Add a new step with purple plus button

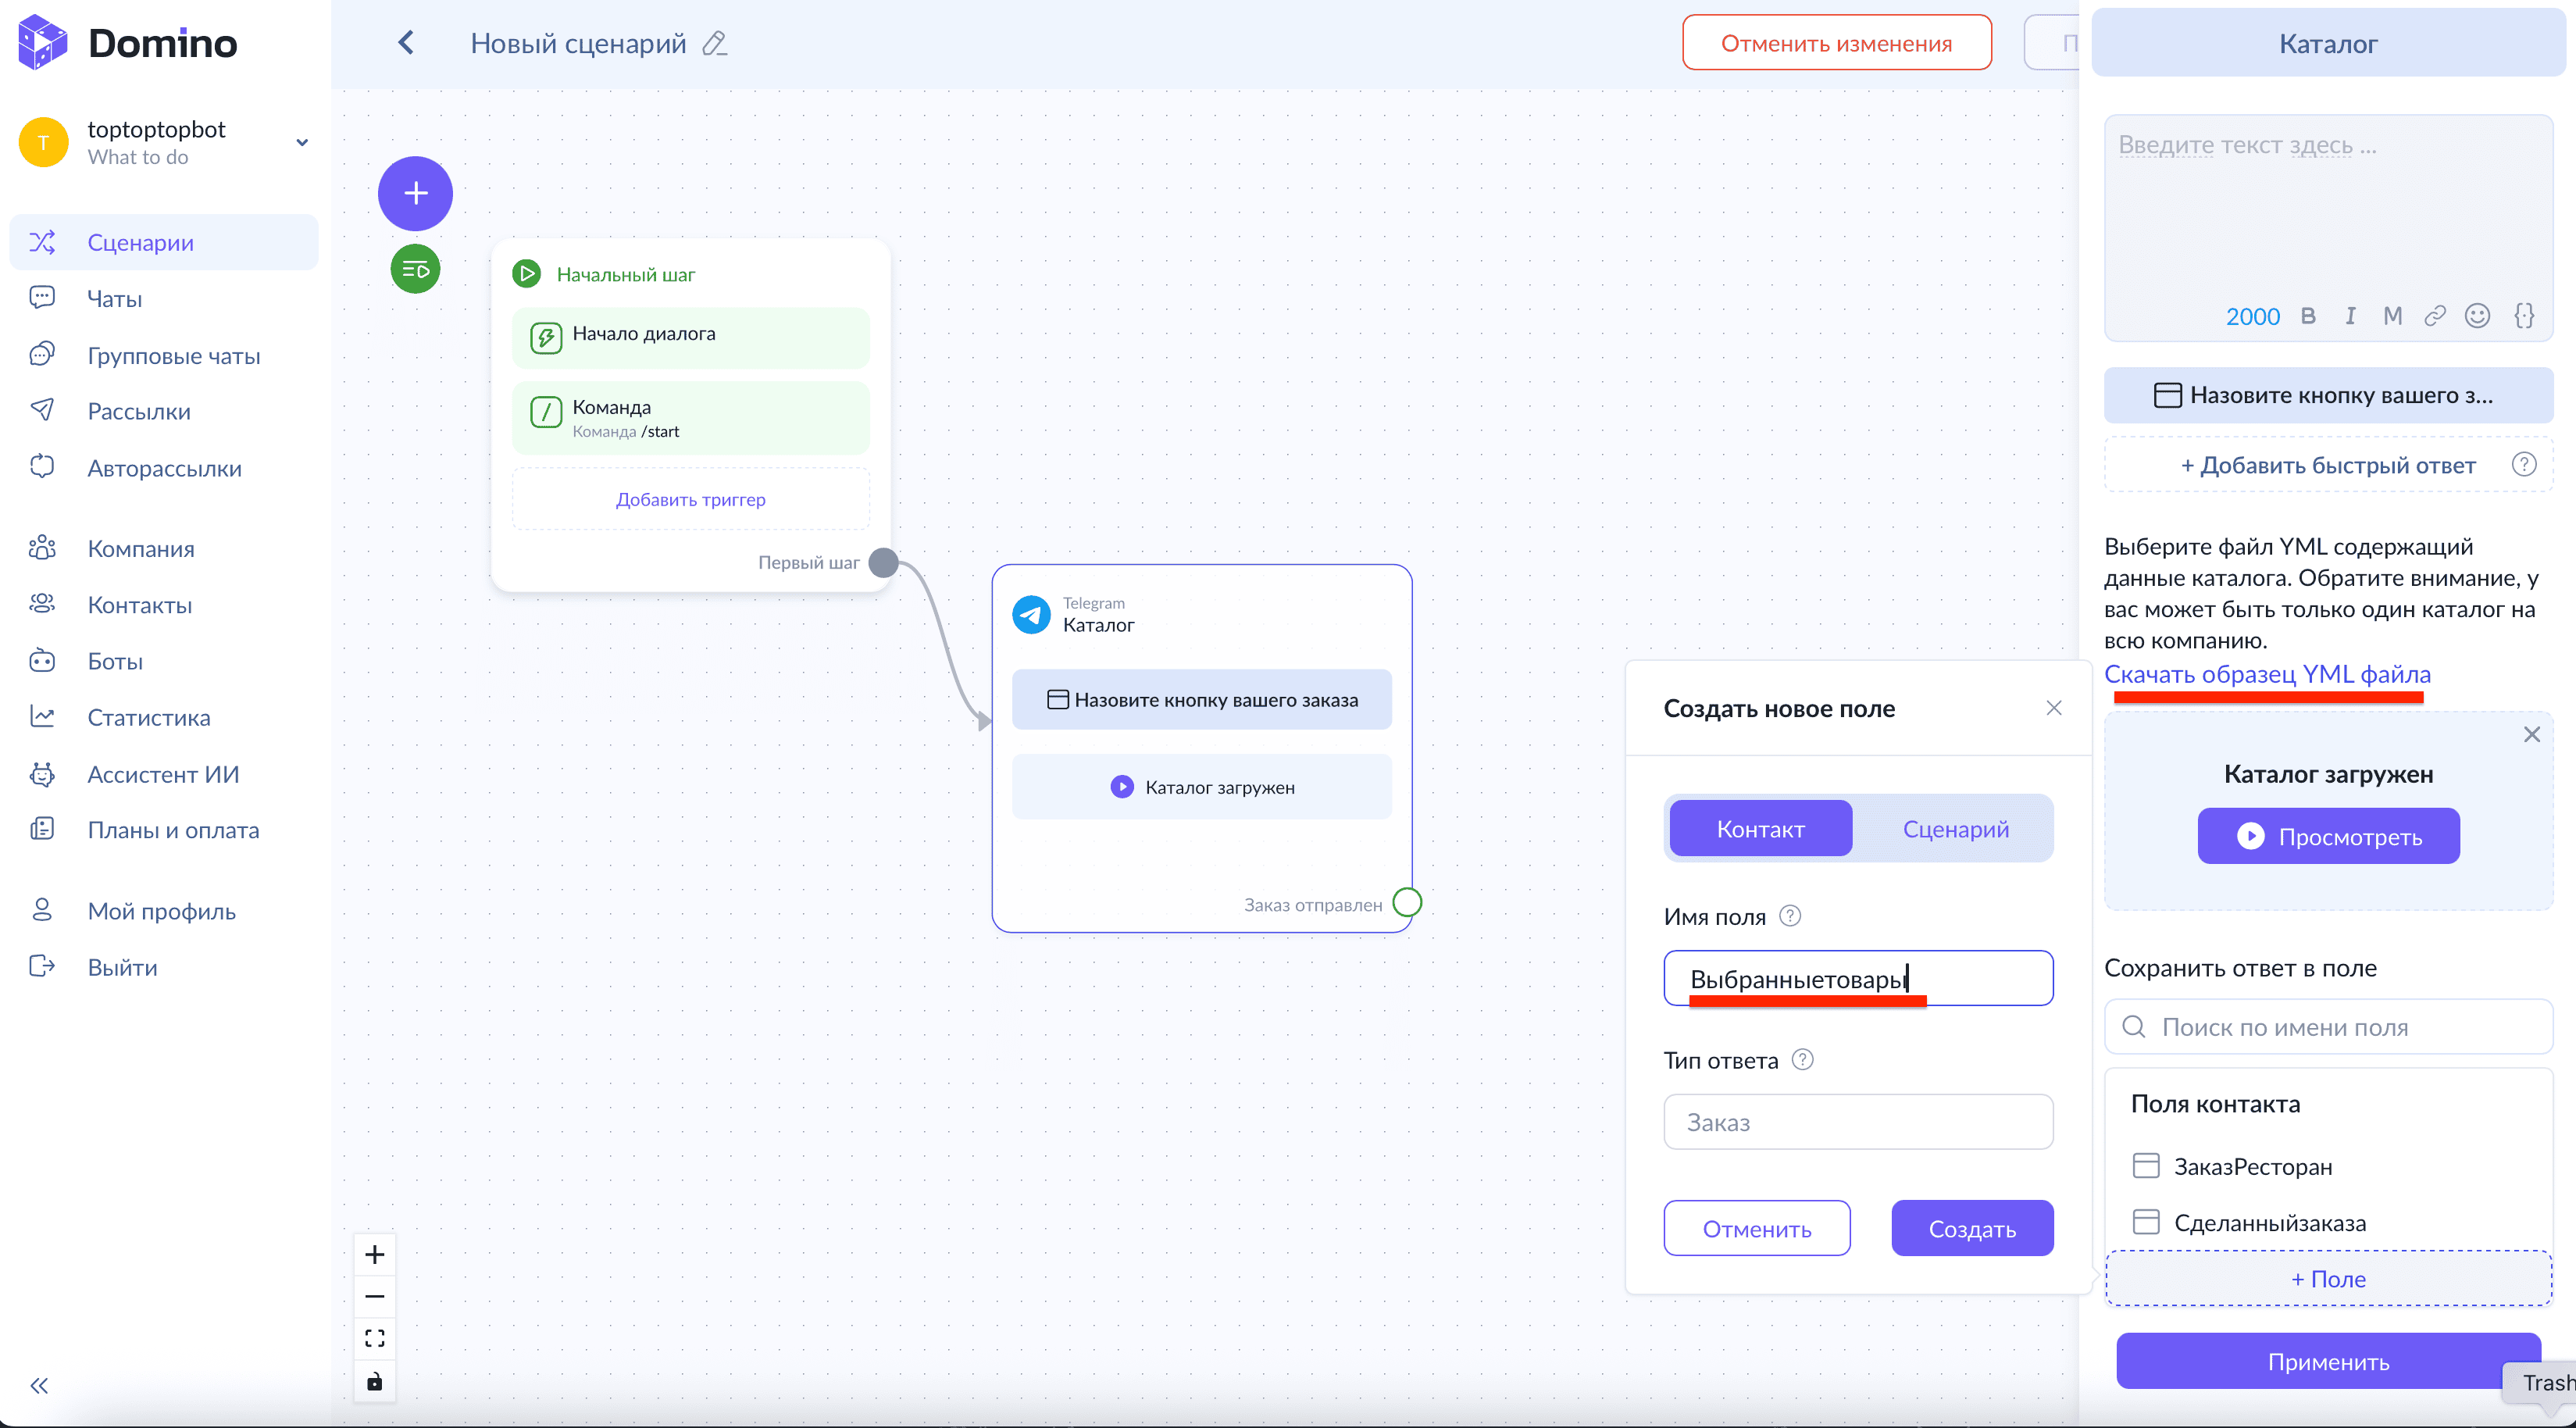click(415, 193)
